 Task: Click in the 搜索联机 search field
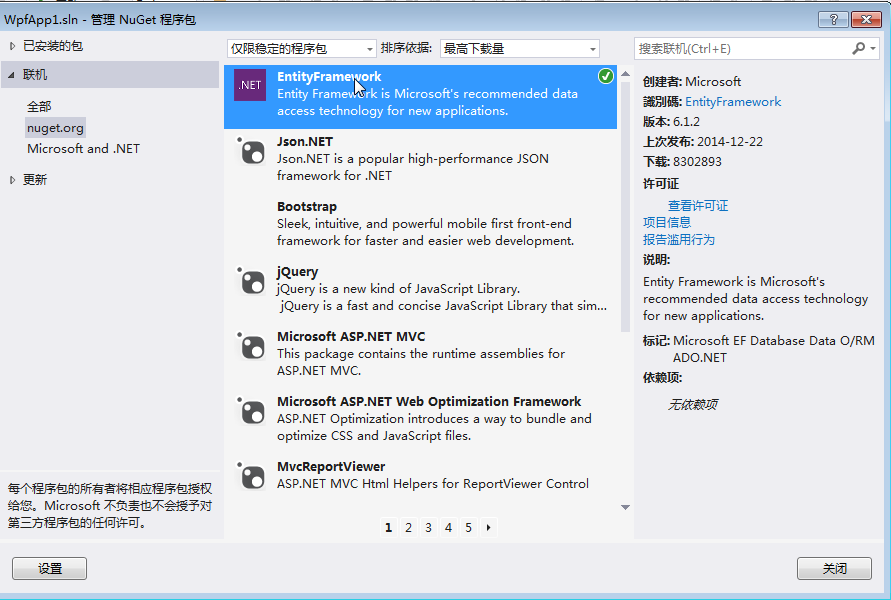pos(742,48)
